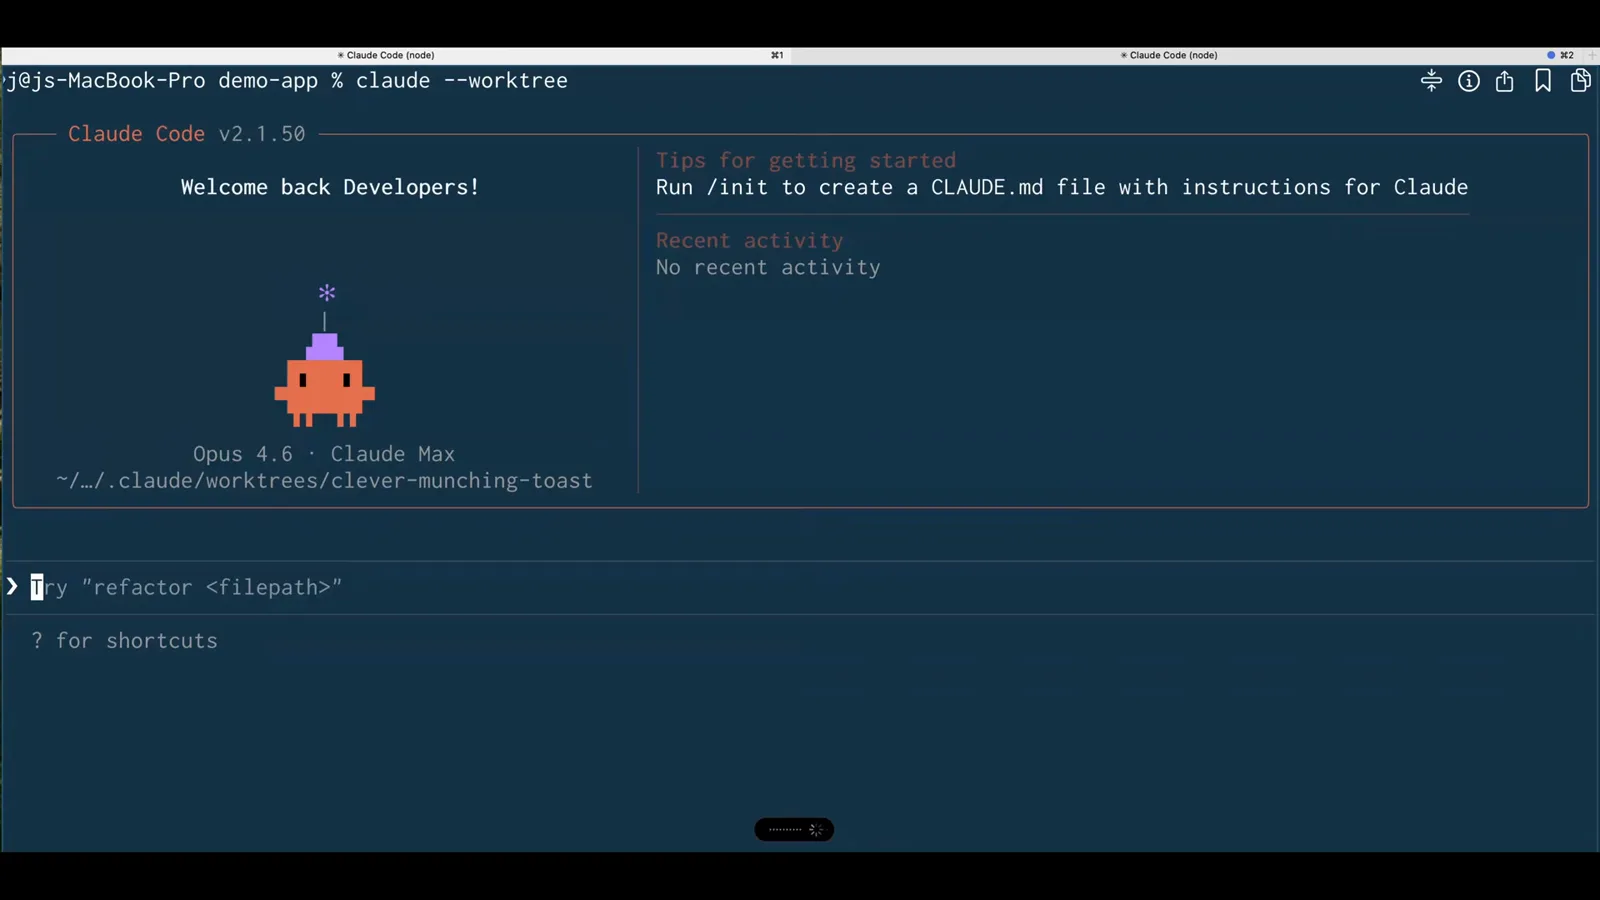Click 'Recent activity' heading
The image size is (1600, 900).
749,240
